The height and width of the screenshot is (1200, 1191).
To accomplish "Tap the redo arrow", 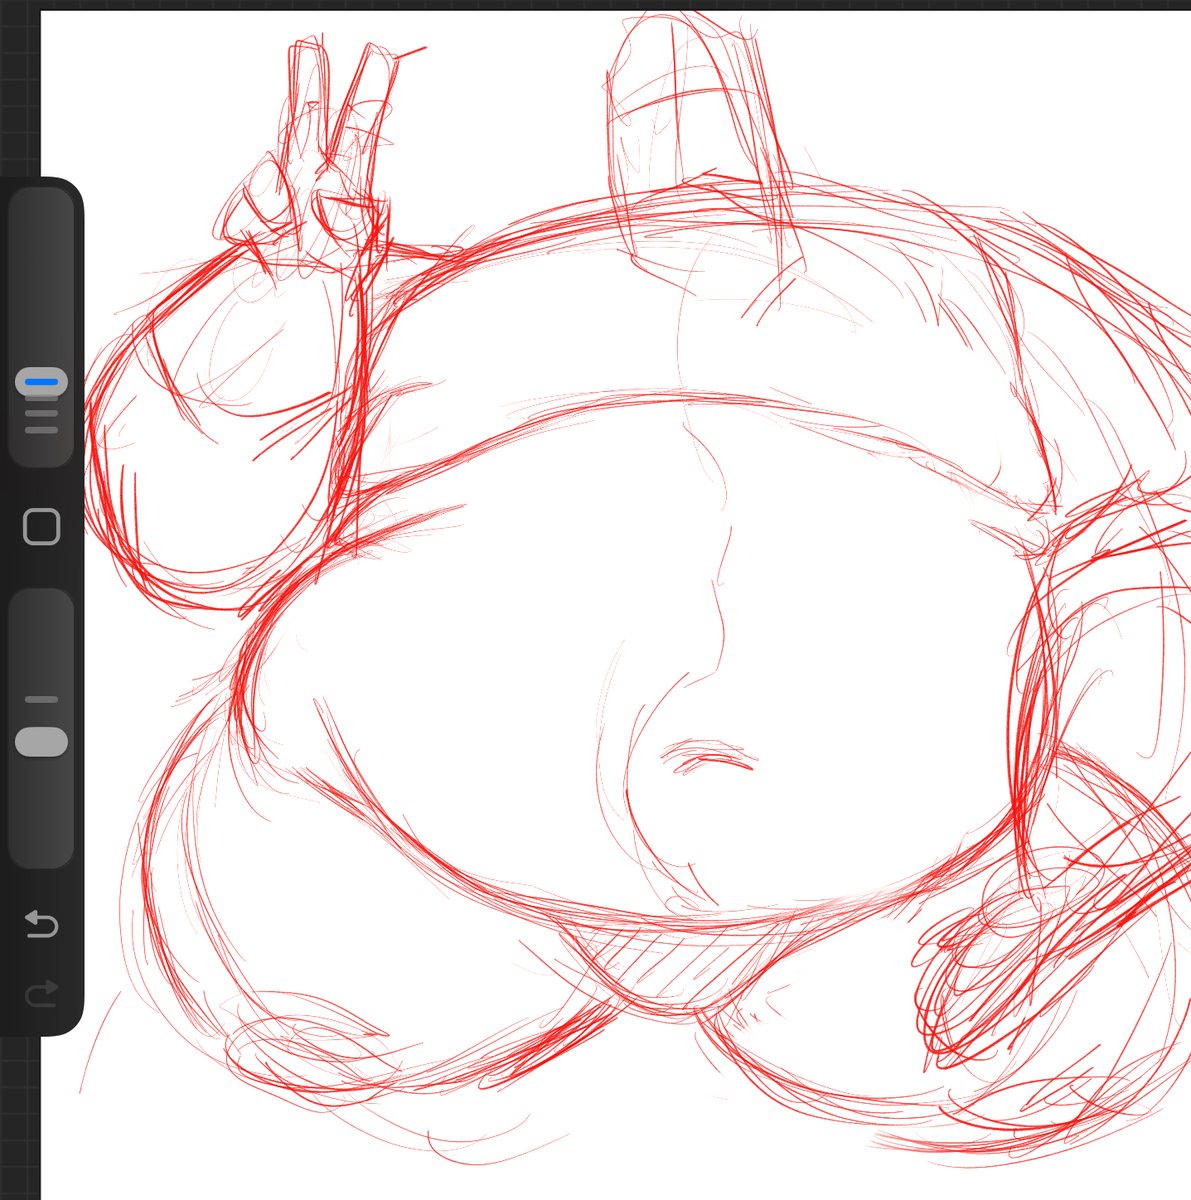I will [41, 994].
